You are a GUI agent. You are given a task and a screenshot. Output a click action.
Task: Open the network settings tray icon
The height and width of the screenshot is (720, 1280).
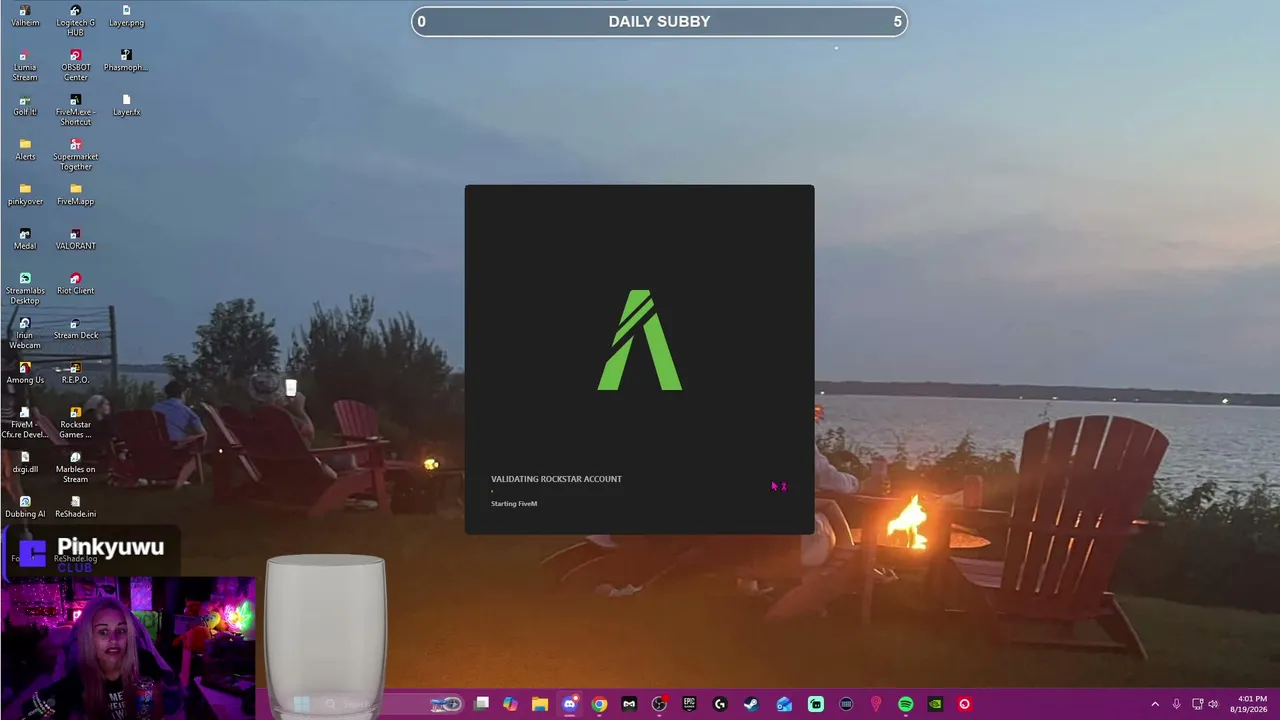point(1197,704)
